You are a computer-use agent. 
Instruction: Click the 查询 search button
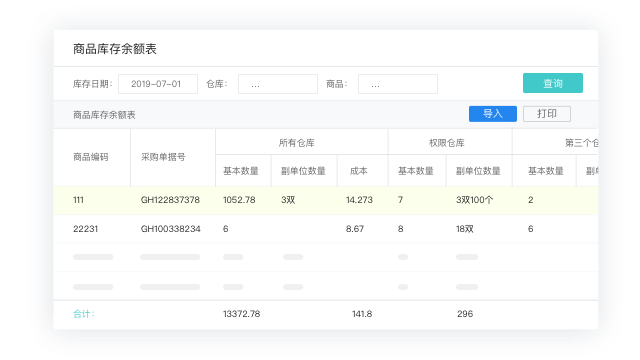(553, 83)
